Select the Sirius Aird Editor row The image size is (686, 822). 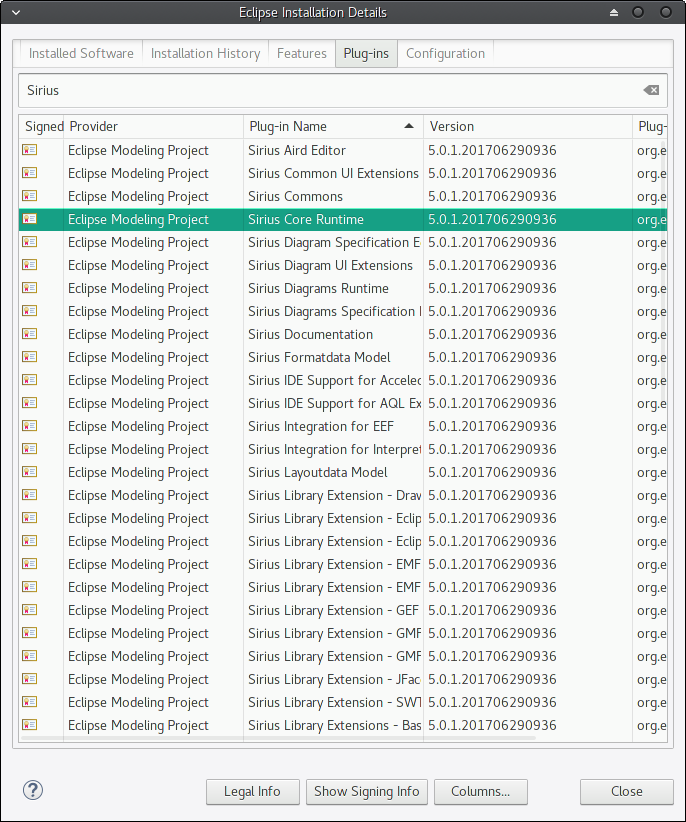point(343,150)
